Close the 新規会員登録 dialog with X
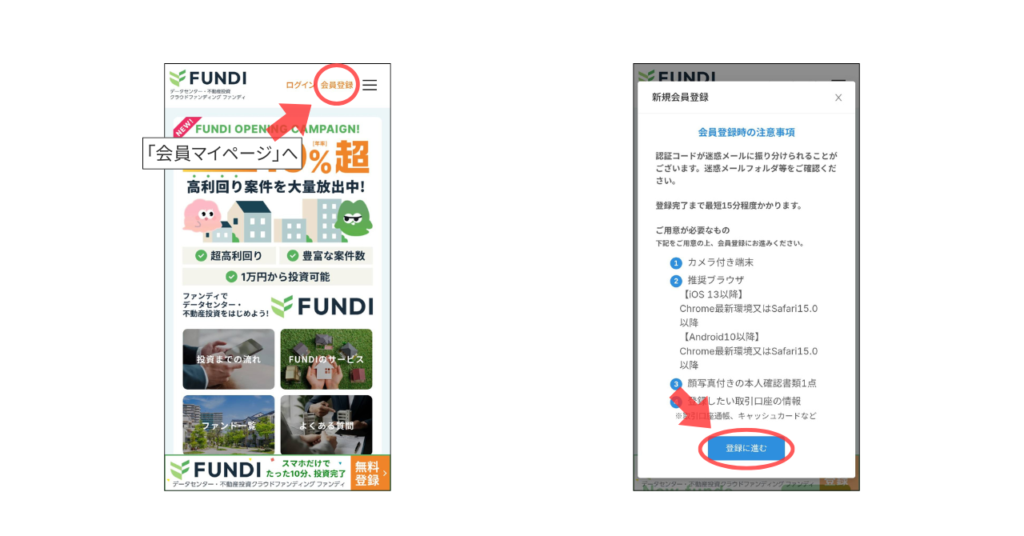The image size is (1024, 536). [839, 98]
